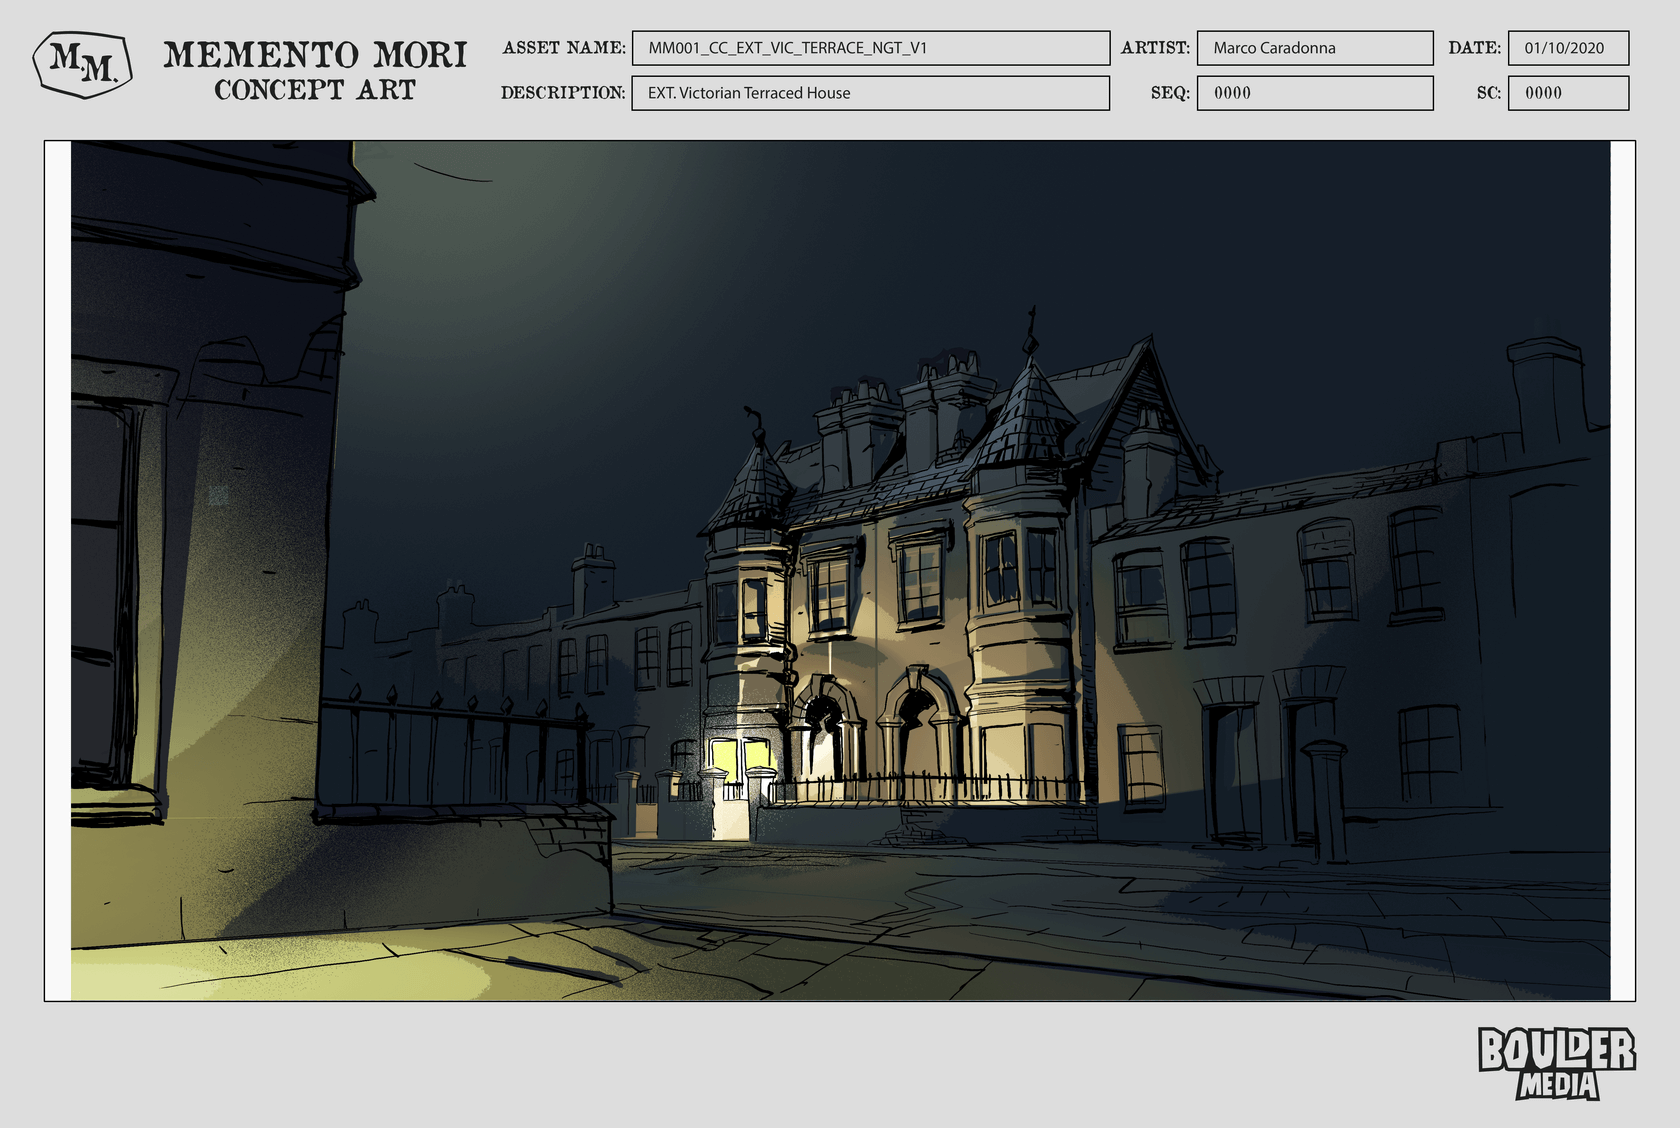Viewport: 1680px width, 1128px height.
Task: Click the SC field showing 0000
Action: click(x=1568, y=93)
